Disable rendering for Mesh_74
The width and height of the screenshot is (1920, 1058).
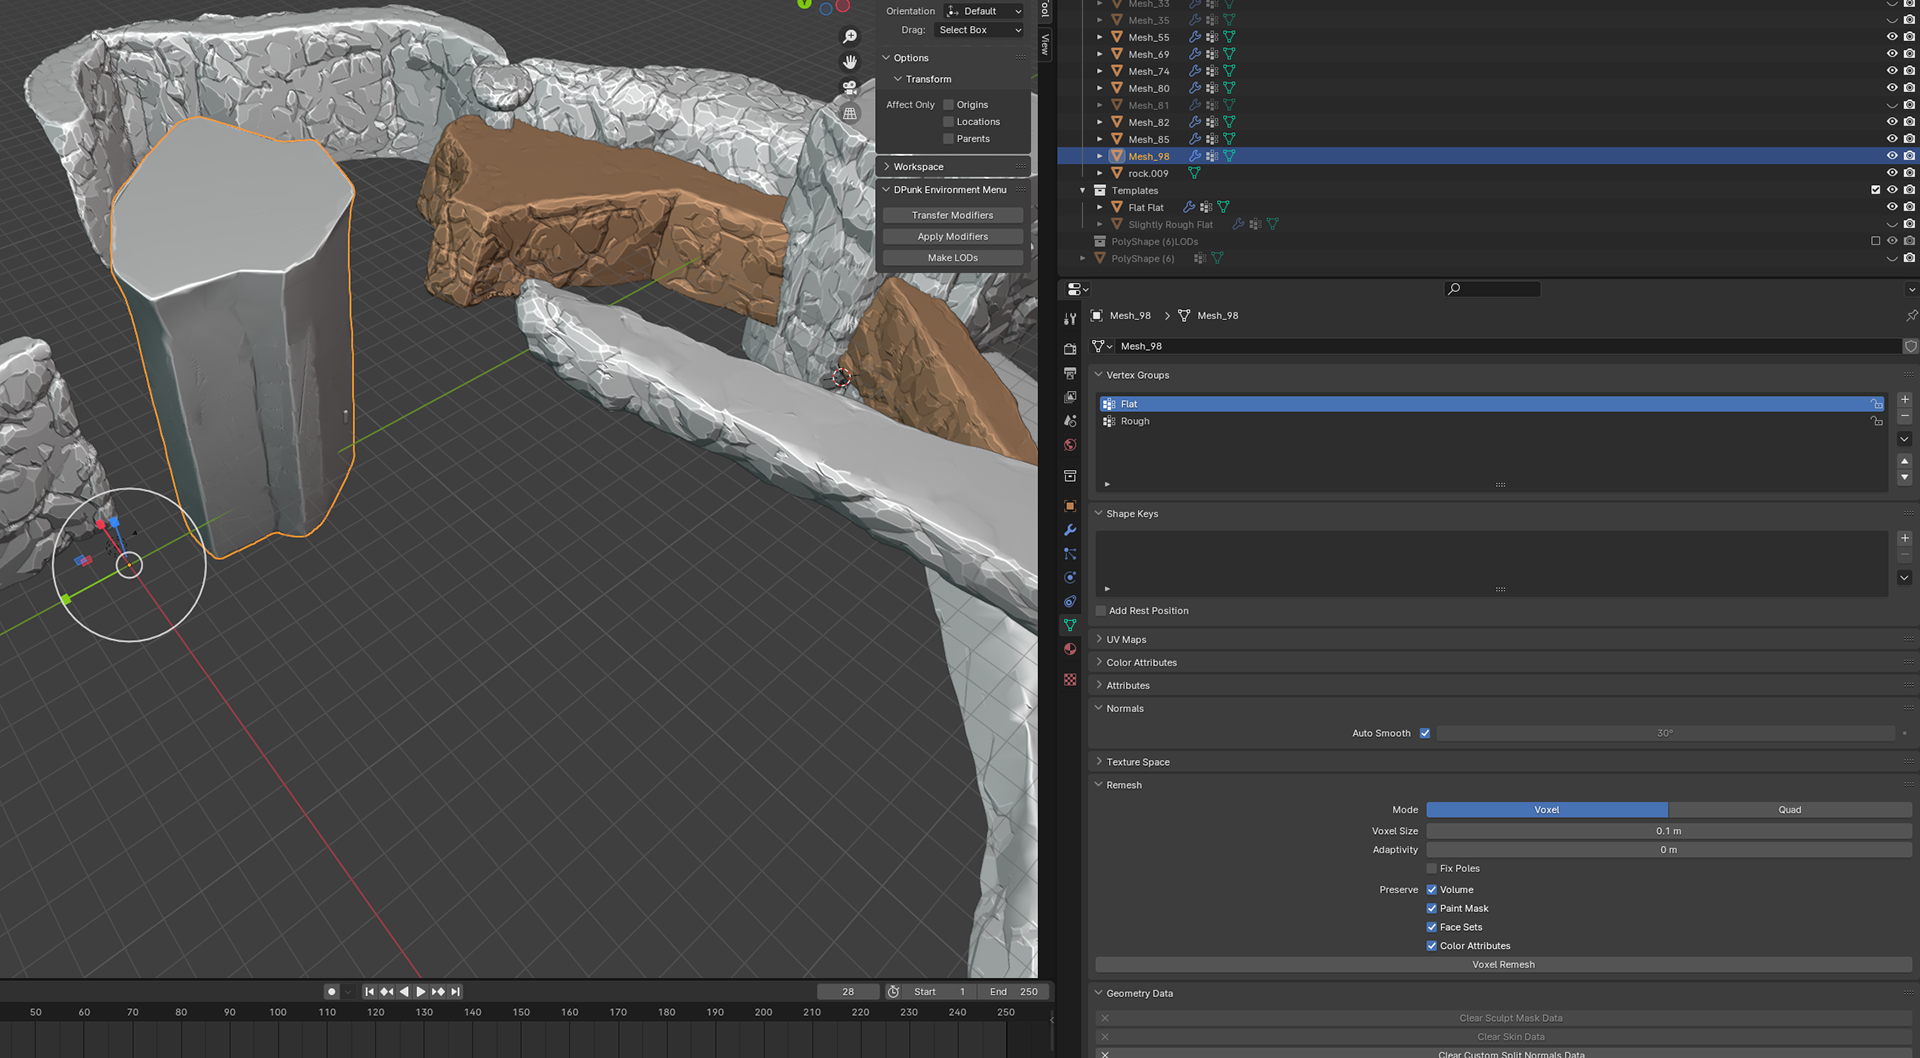(x=1909, y=71)
